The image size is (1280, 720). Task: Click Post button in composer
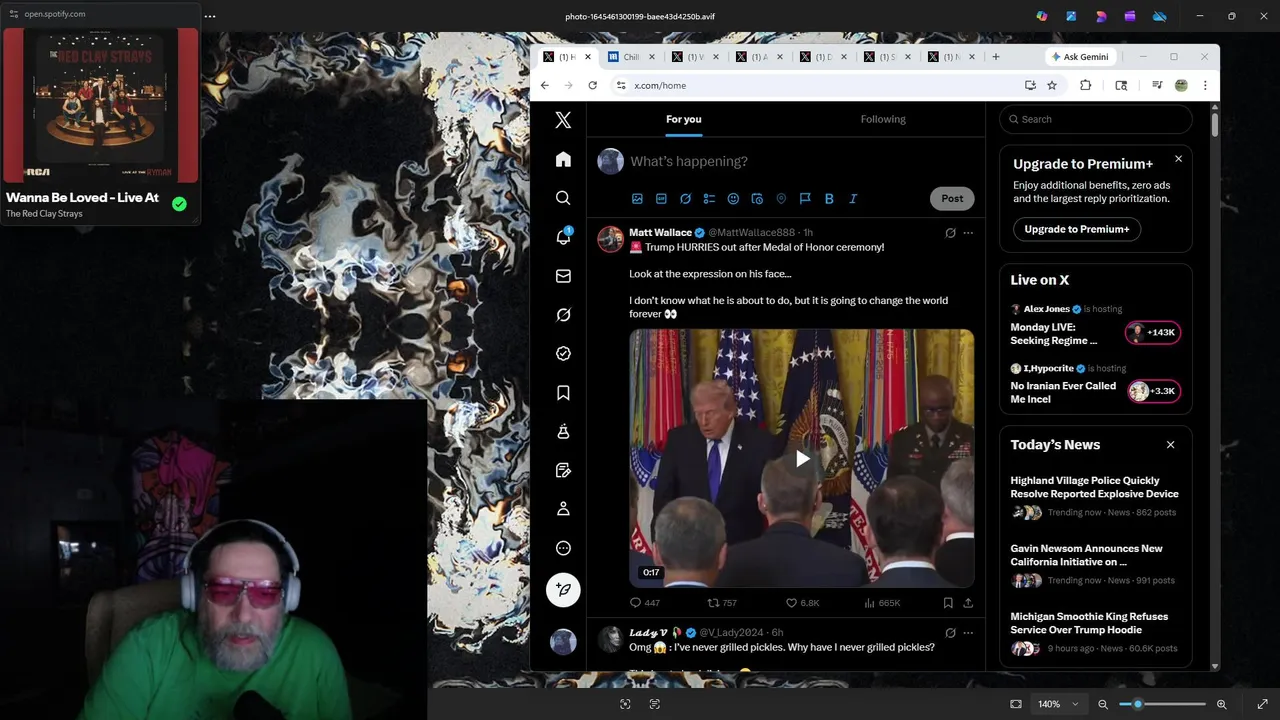pos(952,198)
